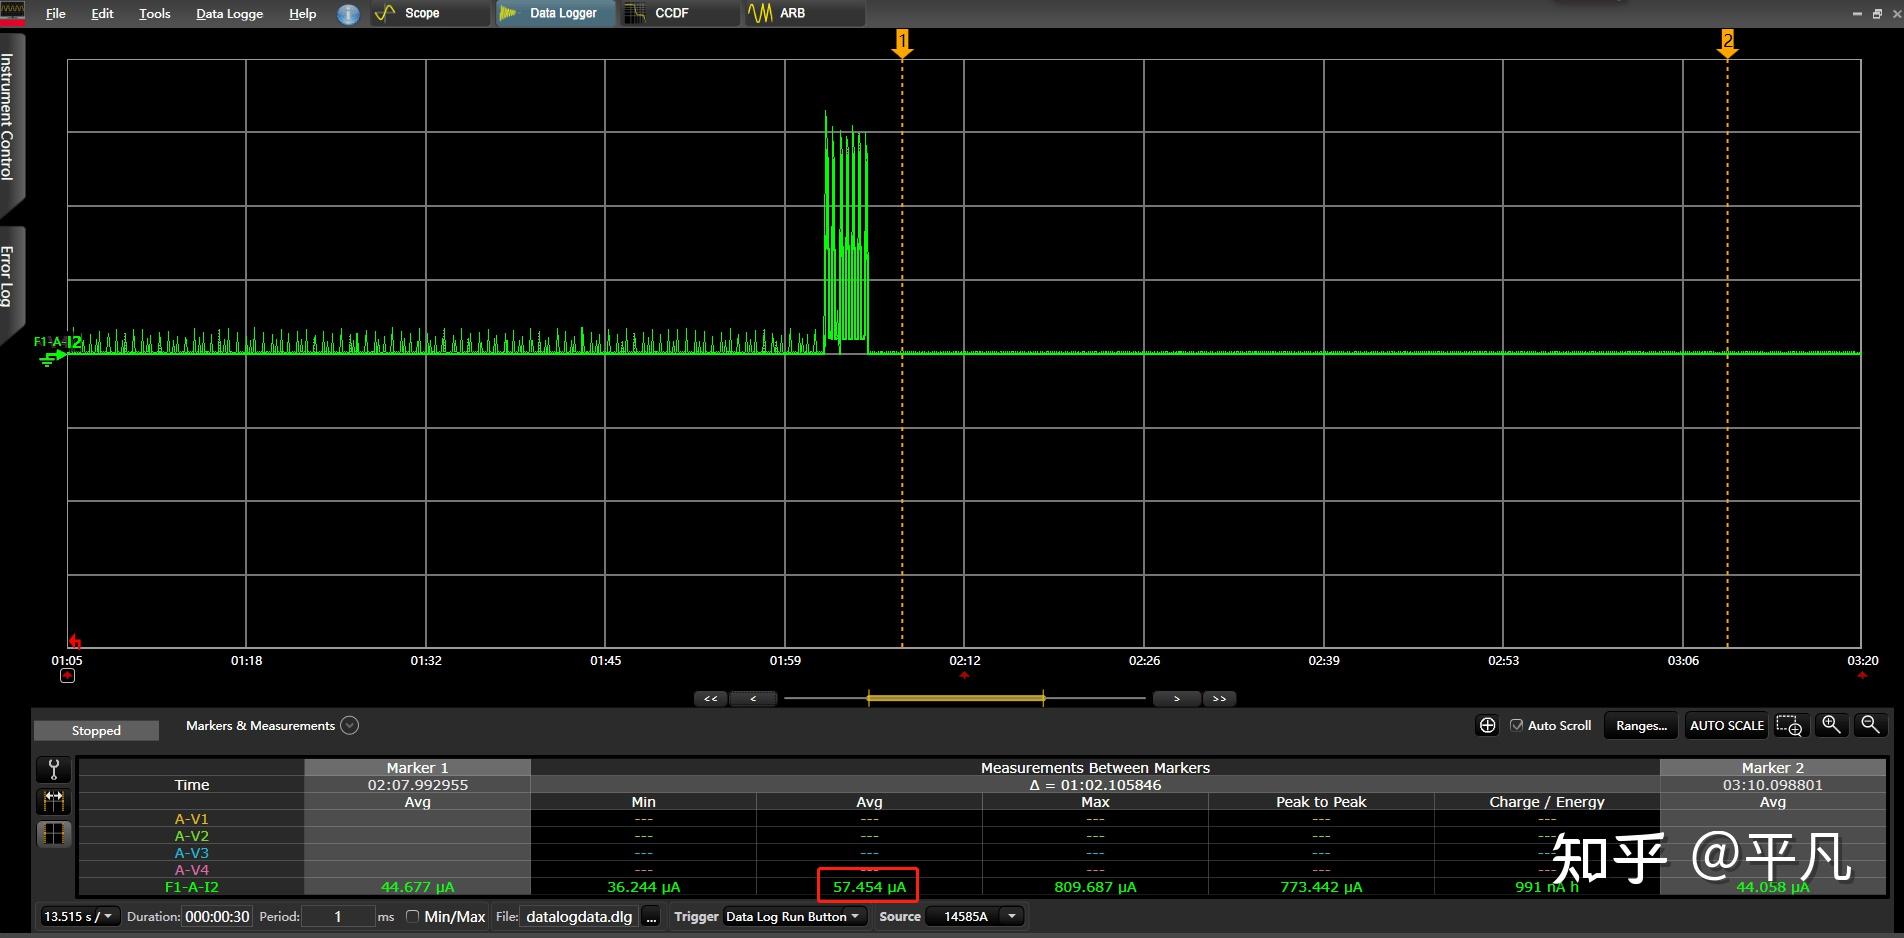This screenshot has width=1904, height=938.
Task: Open the ARB view
Action: point(791,13)
